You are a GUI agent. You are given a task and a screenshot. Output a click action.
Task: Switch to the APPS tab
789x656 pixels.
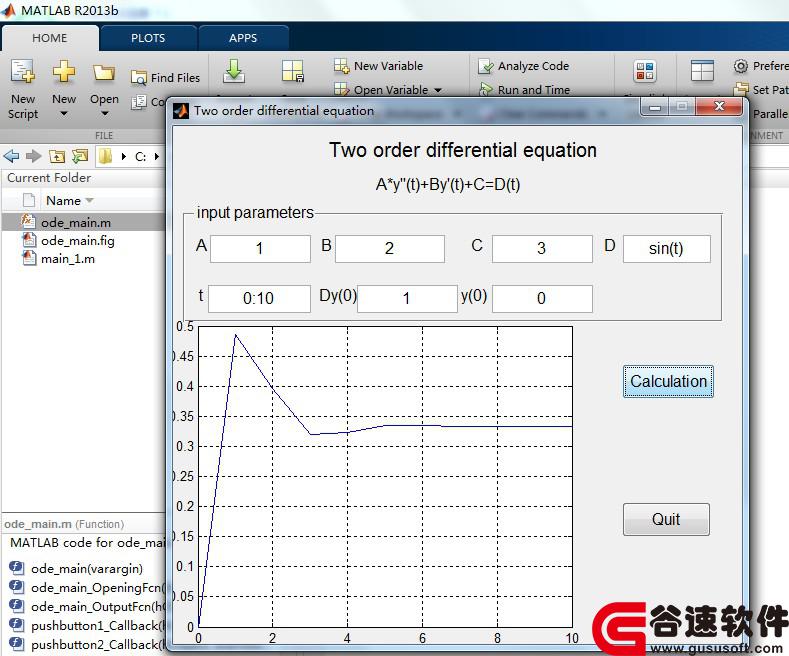point(243,38)
